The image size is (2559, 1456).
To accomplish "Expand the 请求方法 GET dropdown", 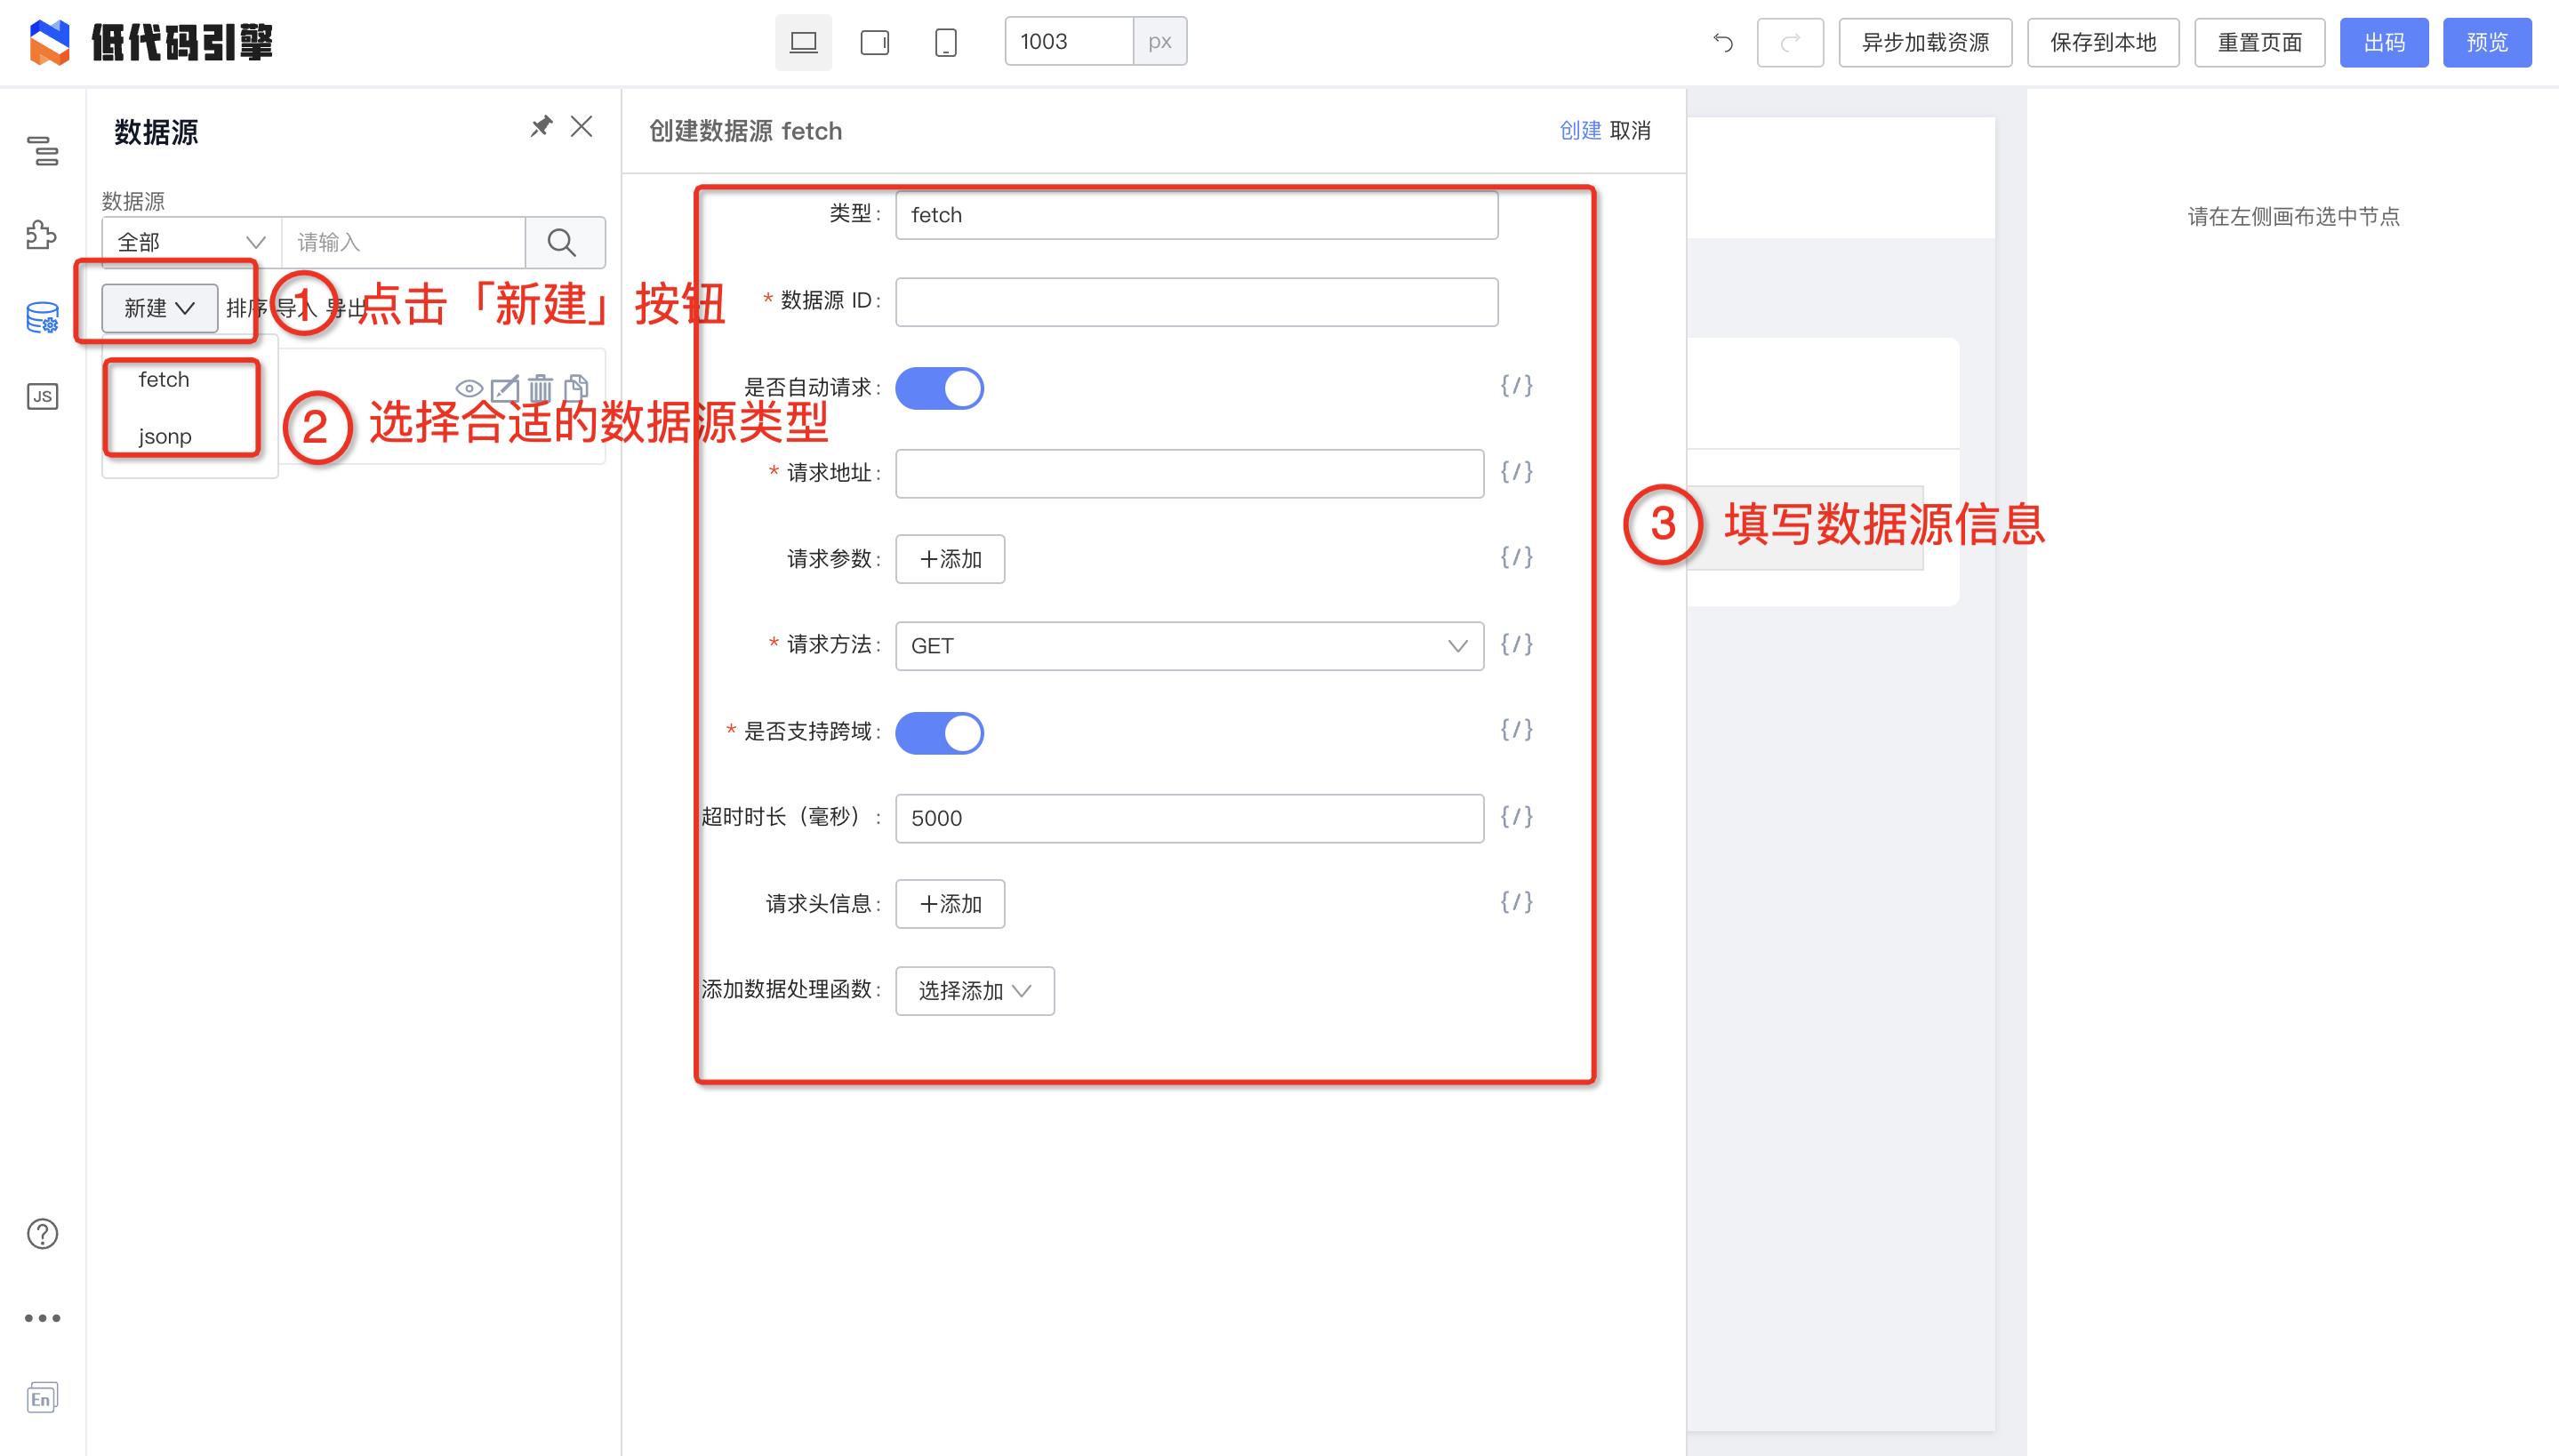I will 1188,646.
